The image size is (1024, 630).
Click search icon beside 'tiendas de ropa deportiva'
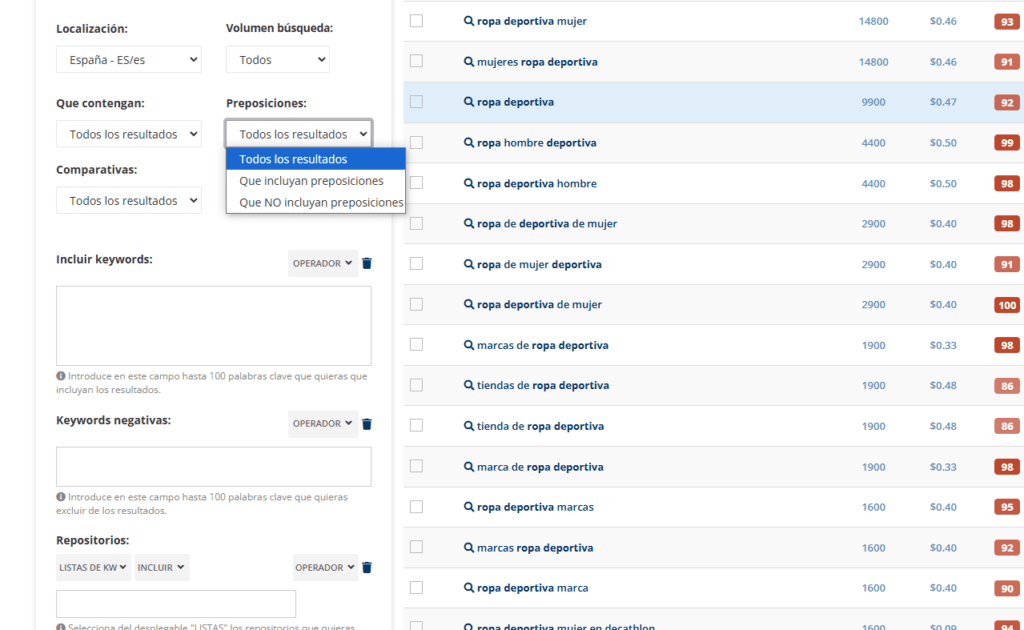point(469,385)
